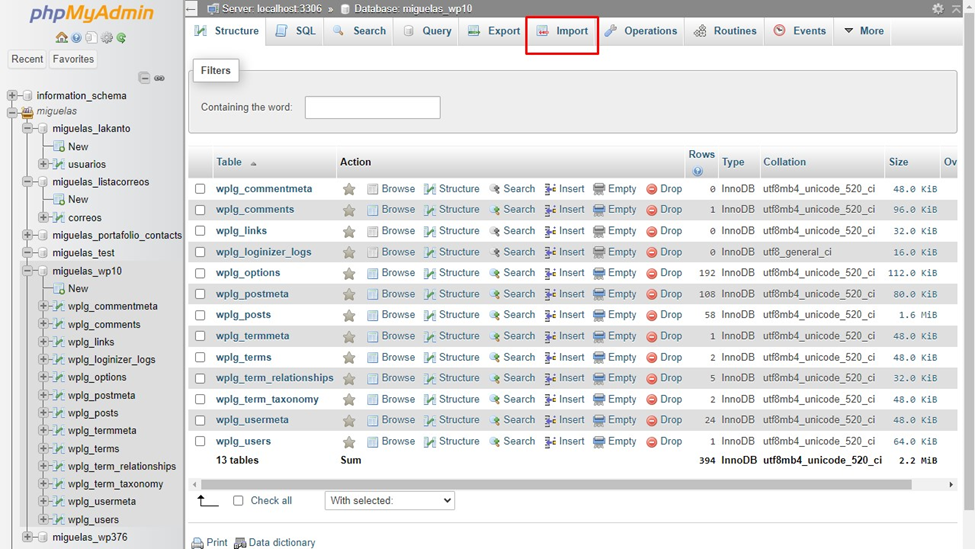
Task: Click the Empty icon for wplg_comments
Action: 599,210
